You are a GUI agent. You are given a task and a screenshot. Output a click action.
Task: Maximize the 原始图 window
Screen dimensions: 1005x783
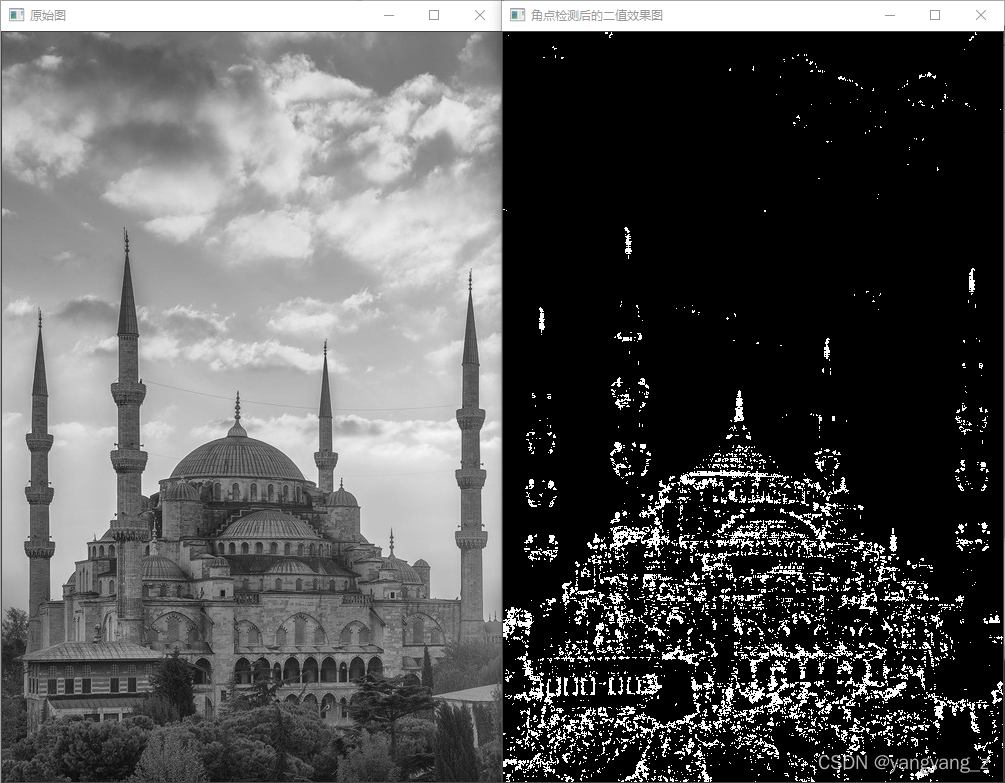pos(434,15)
